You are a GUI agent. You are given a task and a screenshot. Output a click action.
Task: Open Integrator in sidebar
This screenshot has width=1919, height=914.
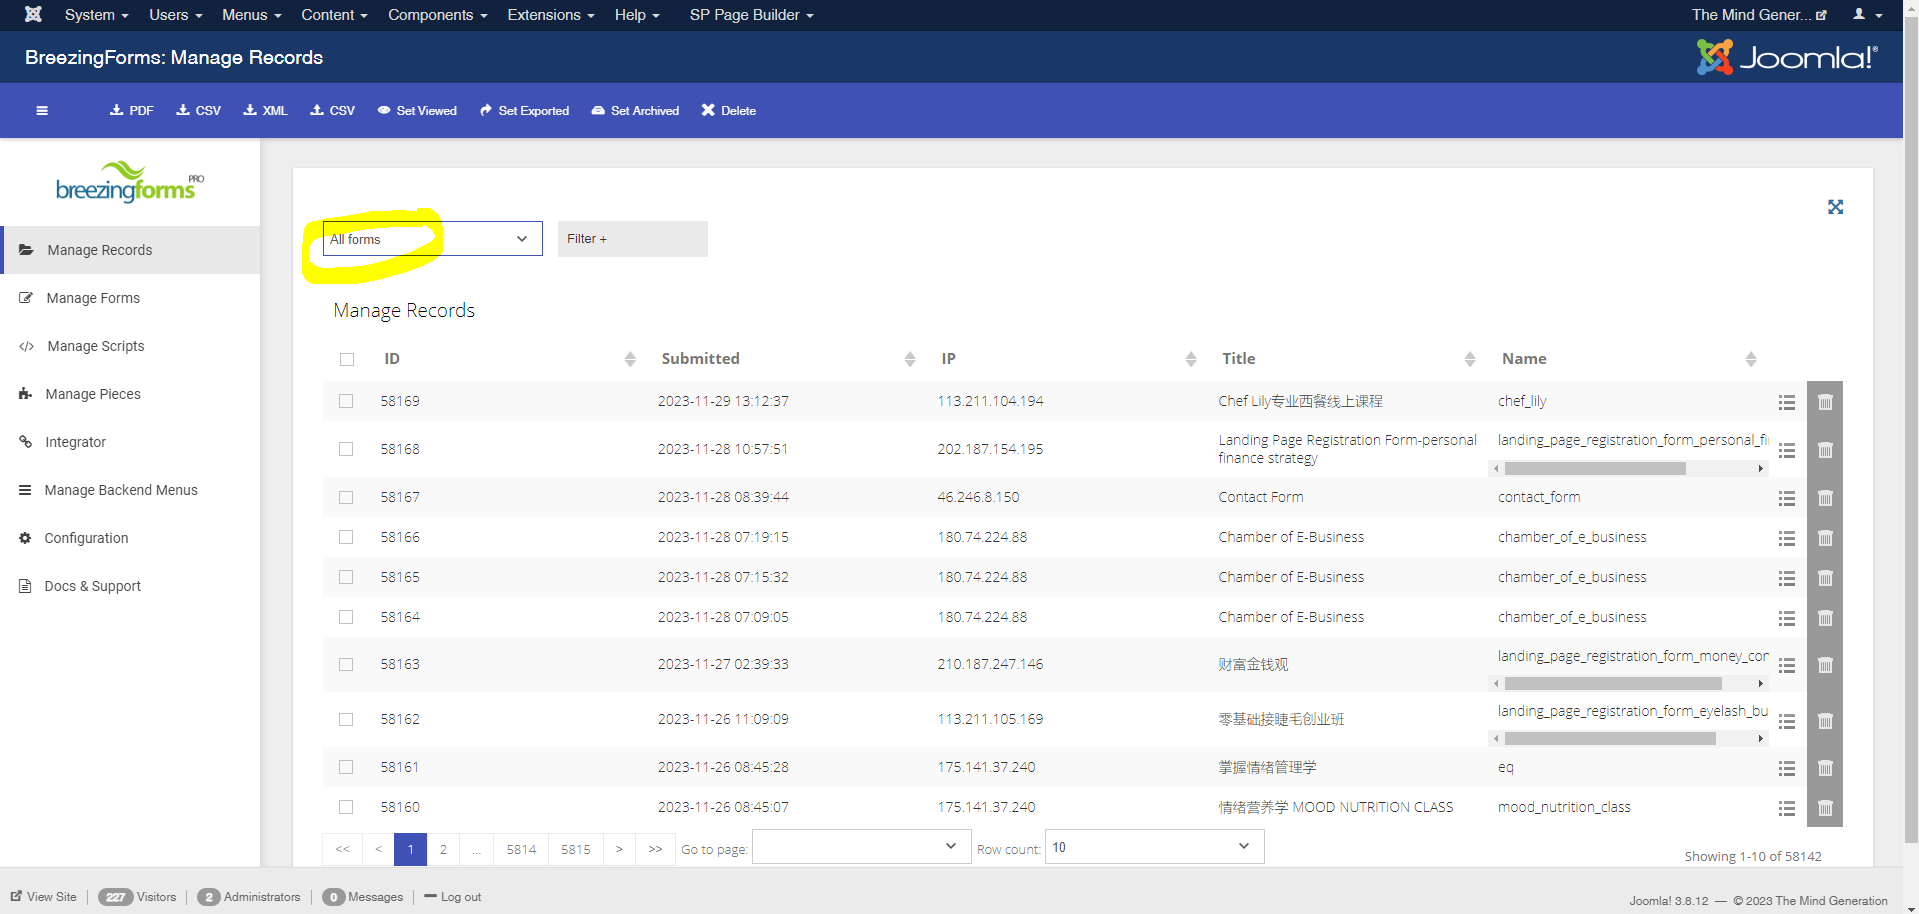point(130,442)
